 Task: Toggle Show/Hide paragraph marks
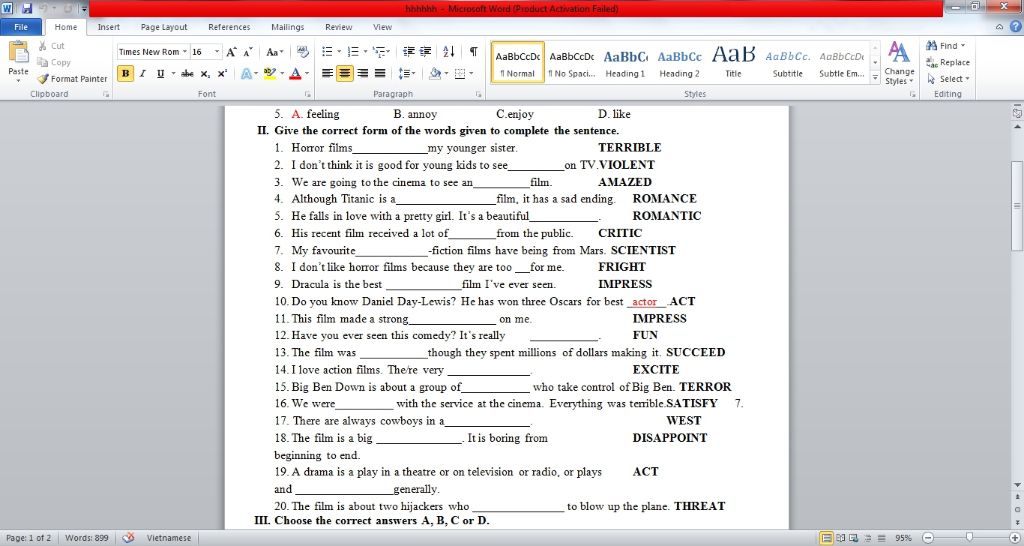[x=473, y=52]
